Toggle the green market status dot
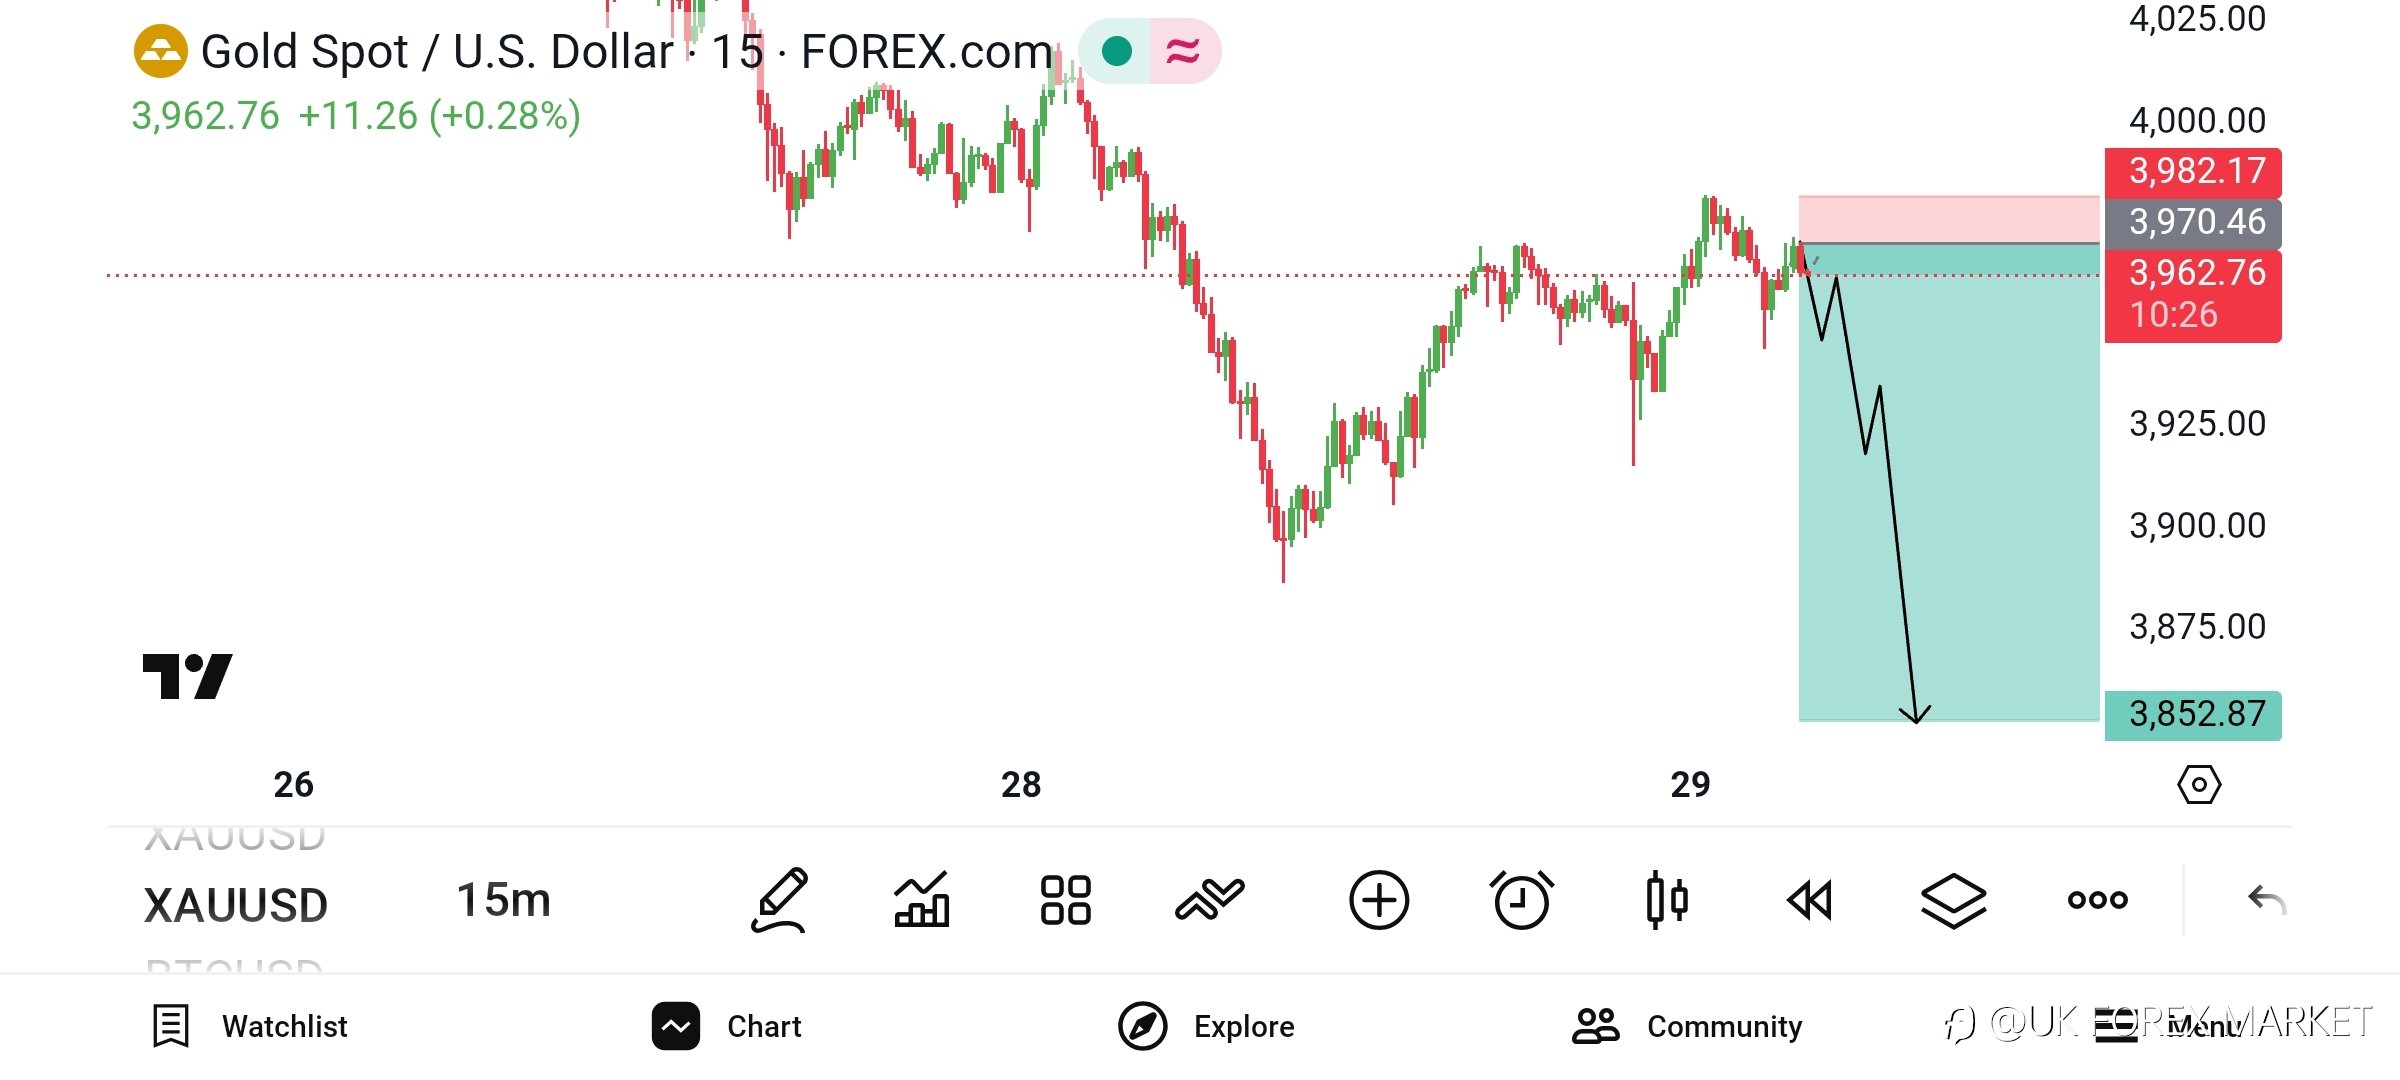This screenshot has width=2400, height=1080. (x=1116, y=51)
